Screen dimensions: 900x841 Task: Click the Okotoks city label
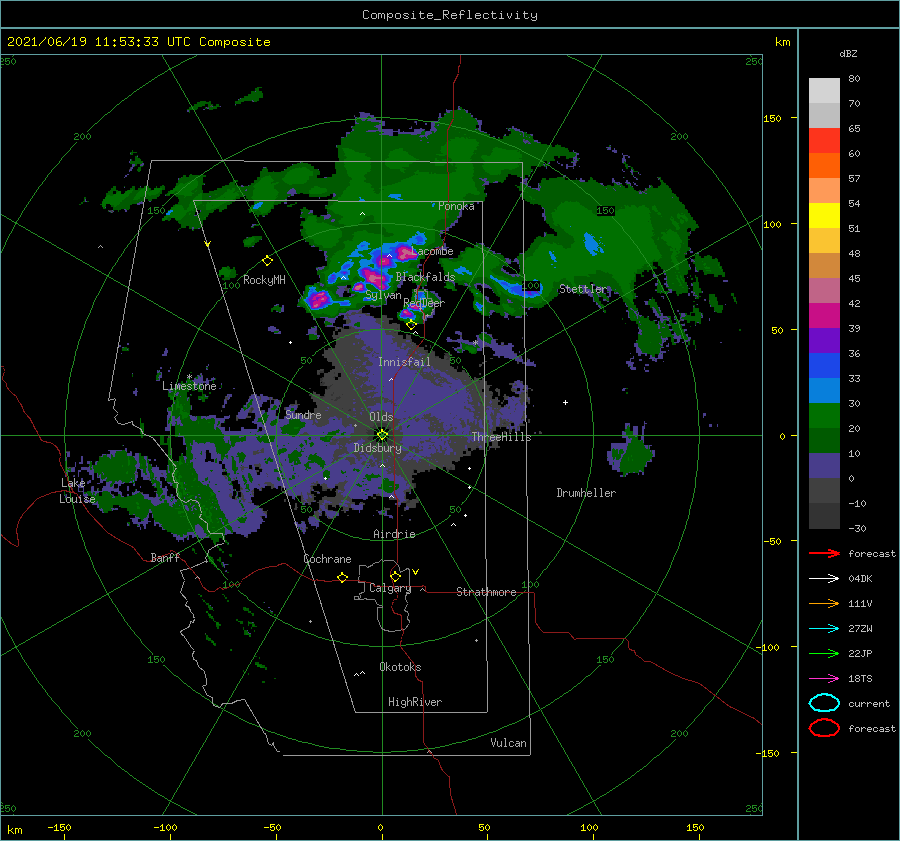tap(400, 666)
